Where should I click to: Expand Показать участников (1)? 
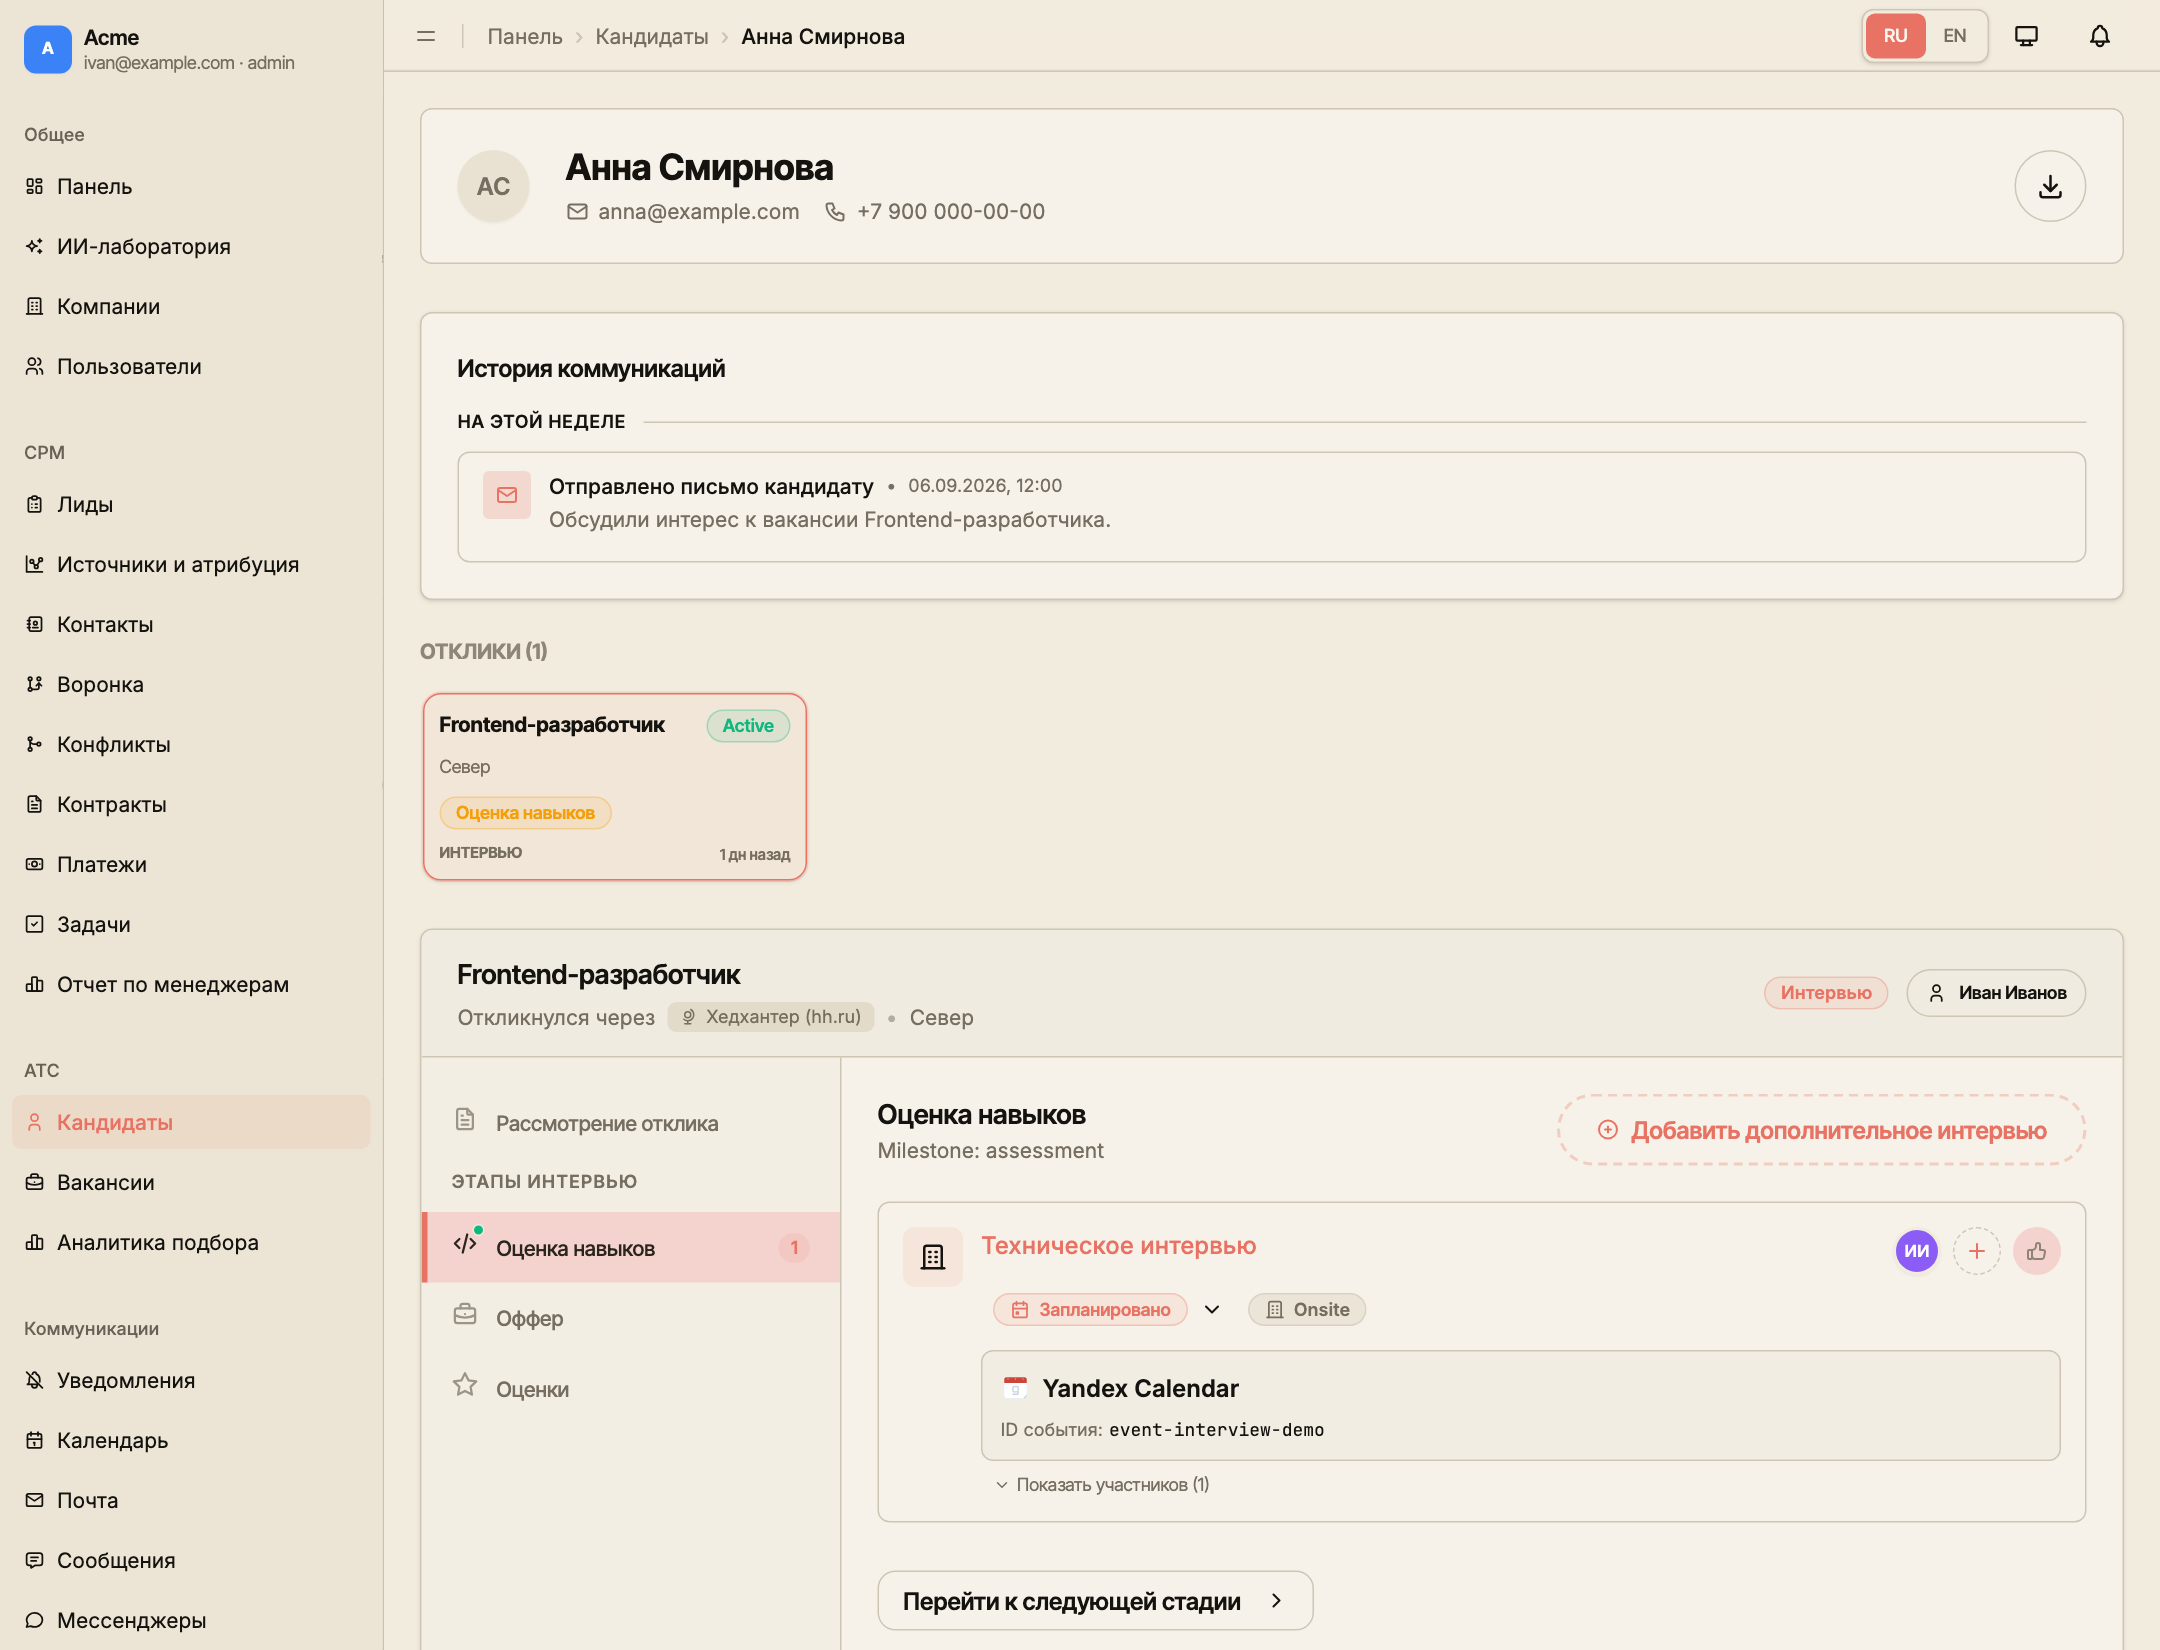1102,1485
